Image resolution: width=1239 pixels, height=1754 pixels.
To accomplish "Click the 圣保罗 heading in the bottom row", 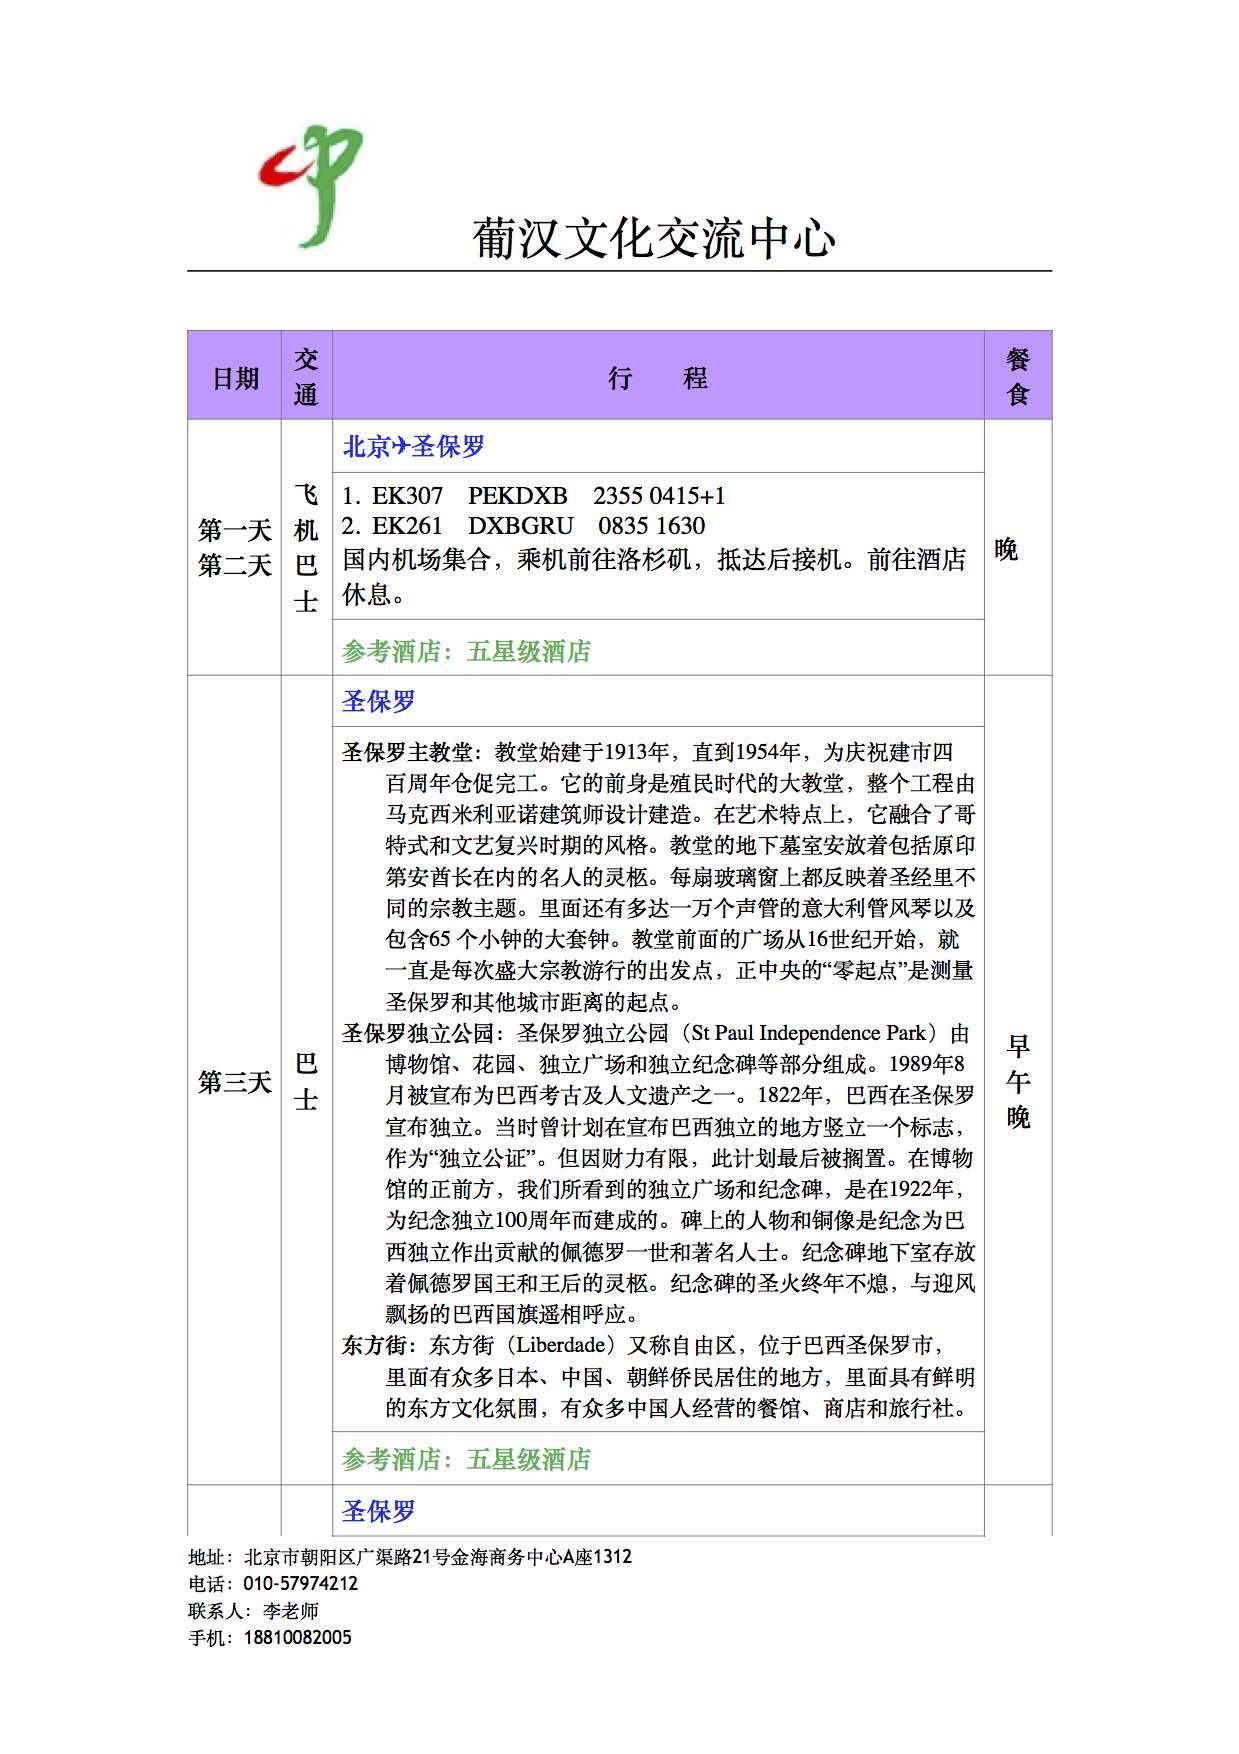I will pyautogui.click(x=379, y=1511).
